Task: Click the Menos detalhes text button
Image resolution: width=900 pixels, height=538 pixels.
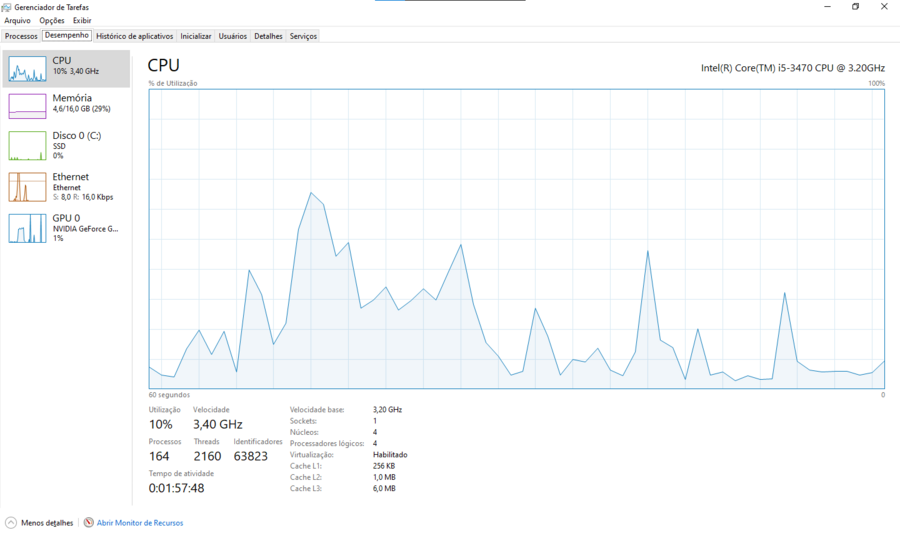Action: pyautogui.click(x=47, y=523)
